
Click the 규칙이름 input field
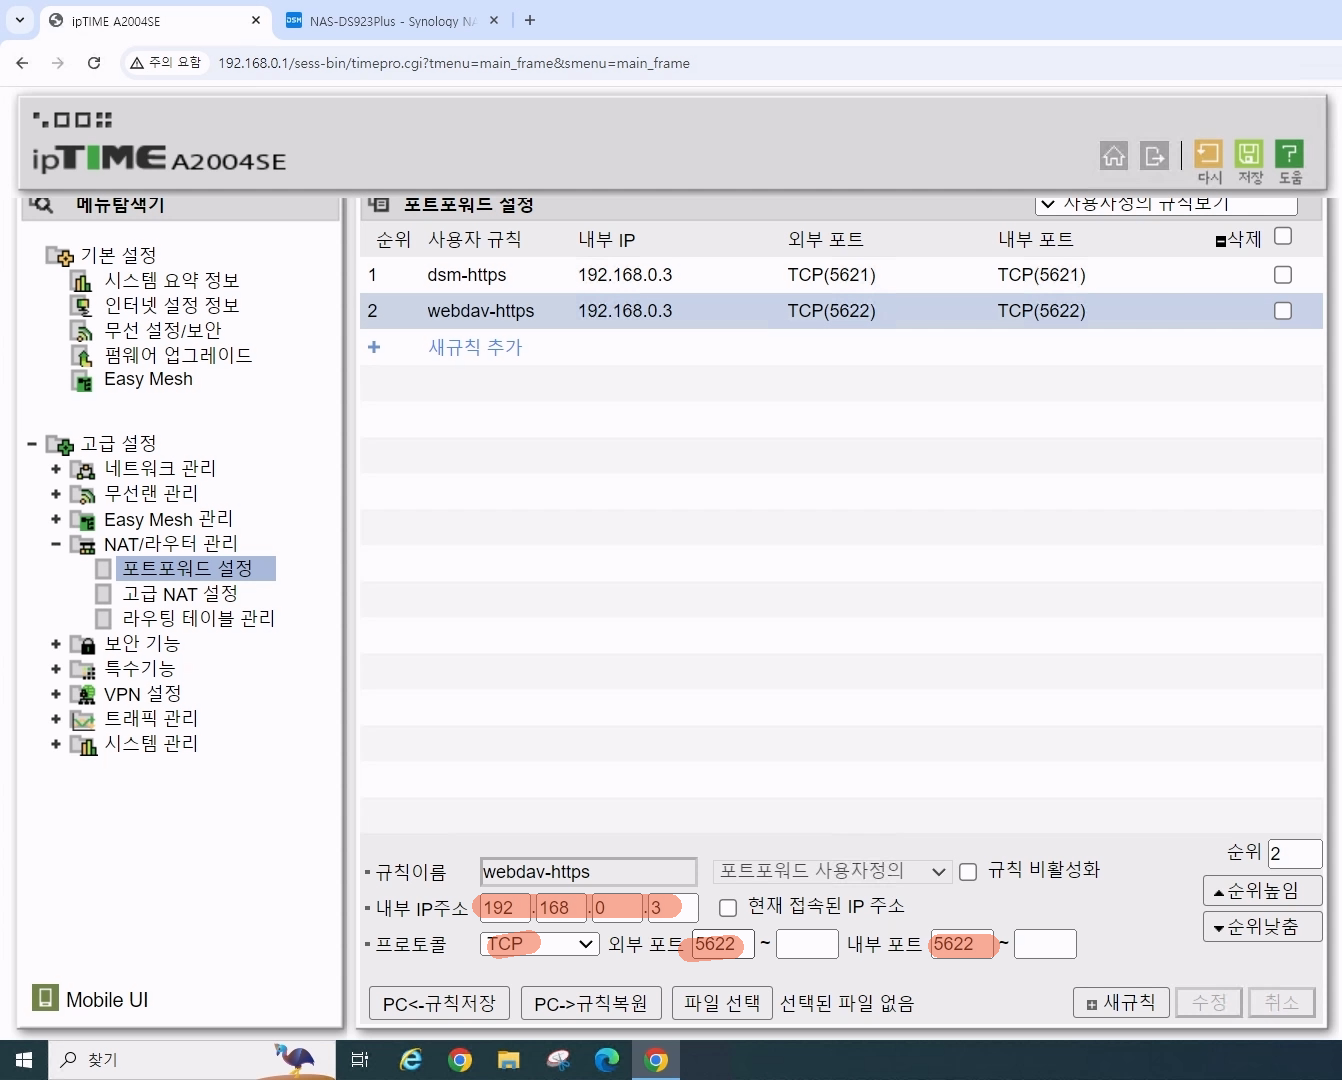[588, 872]
